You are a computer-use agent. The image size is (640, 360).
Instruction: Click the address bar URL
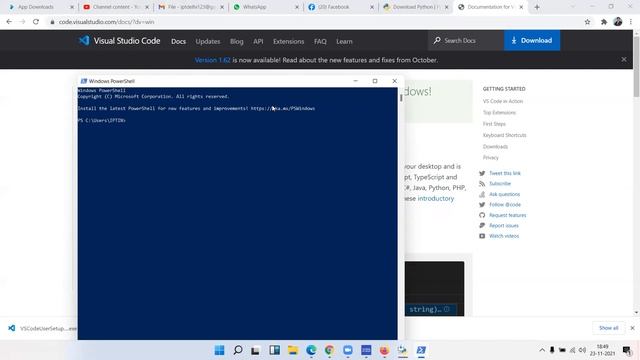click(x=107, y=22)
